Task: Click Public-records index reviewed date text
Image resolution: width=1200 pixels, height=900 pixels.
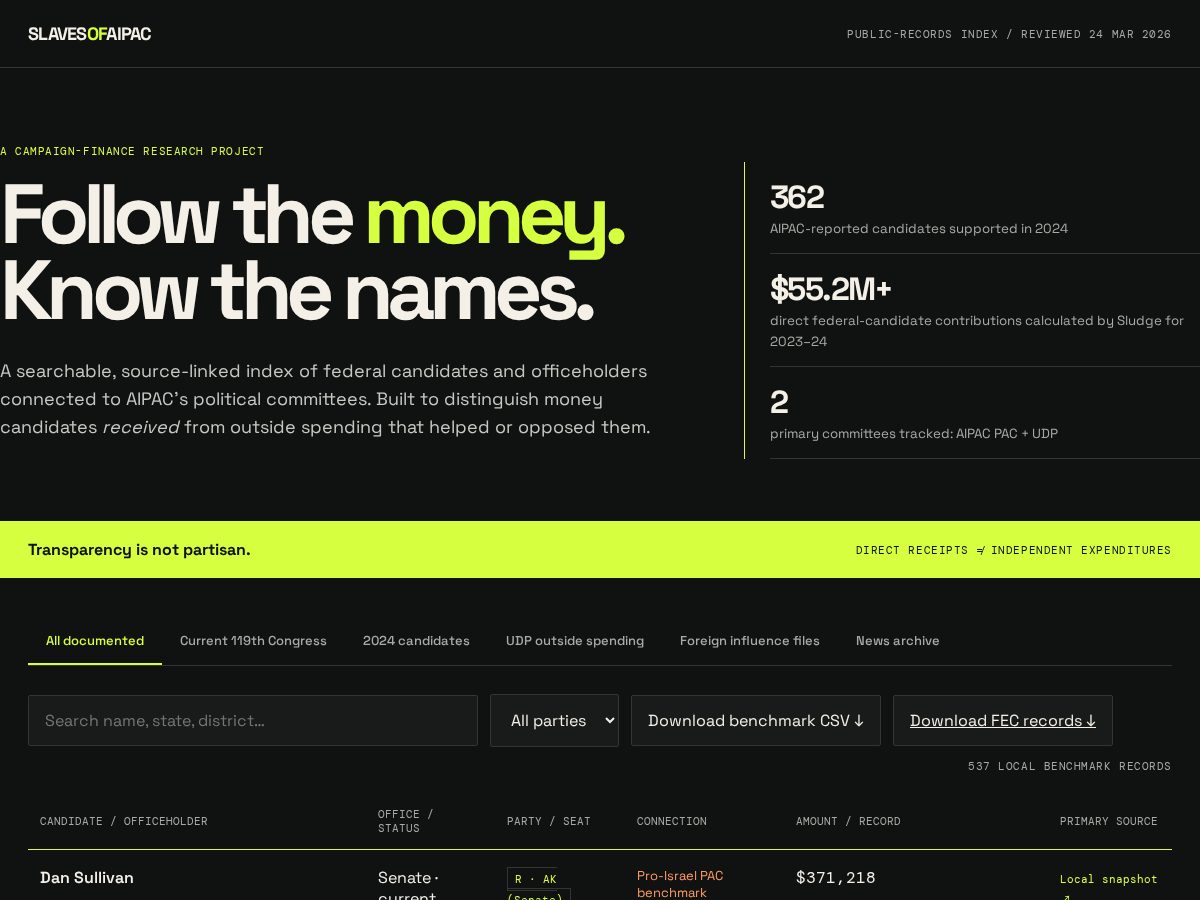Action: click(x=1009, y=34)
